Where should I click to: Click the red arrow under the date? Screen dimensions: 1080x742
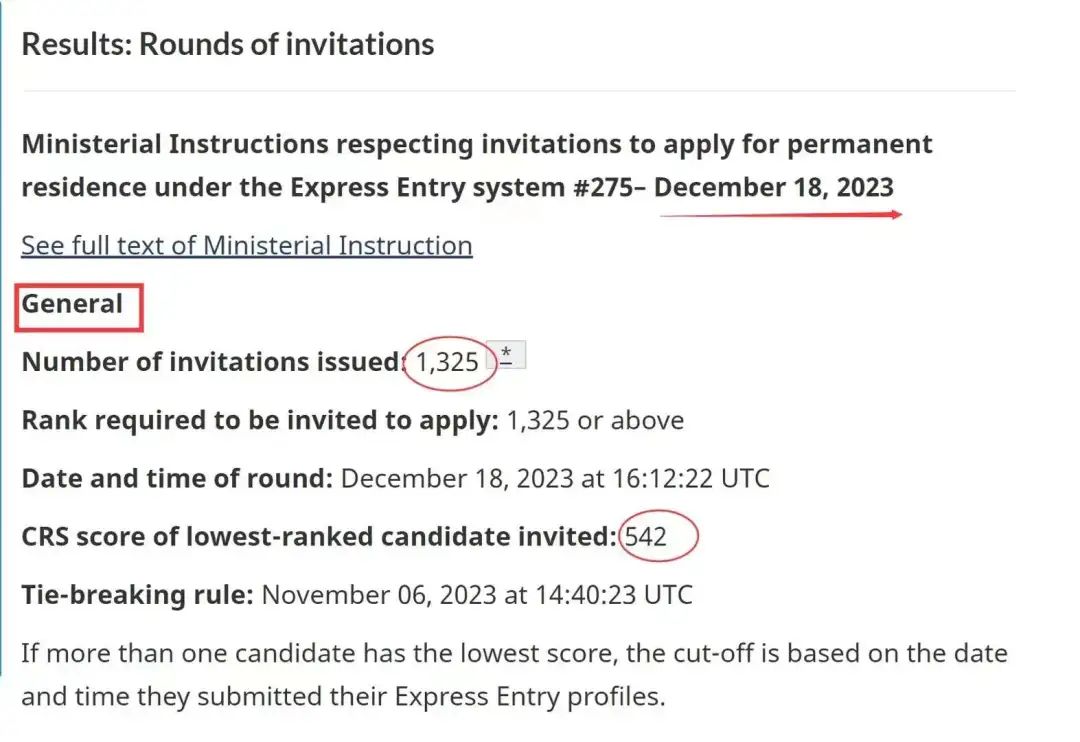pos(781,215)
